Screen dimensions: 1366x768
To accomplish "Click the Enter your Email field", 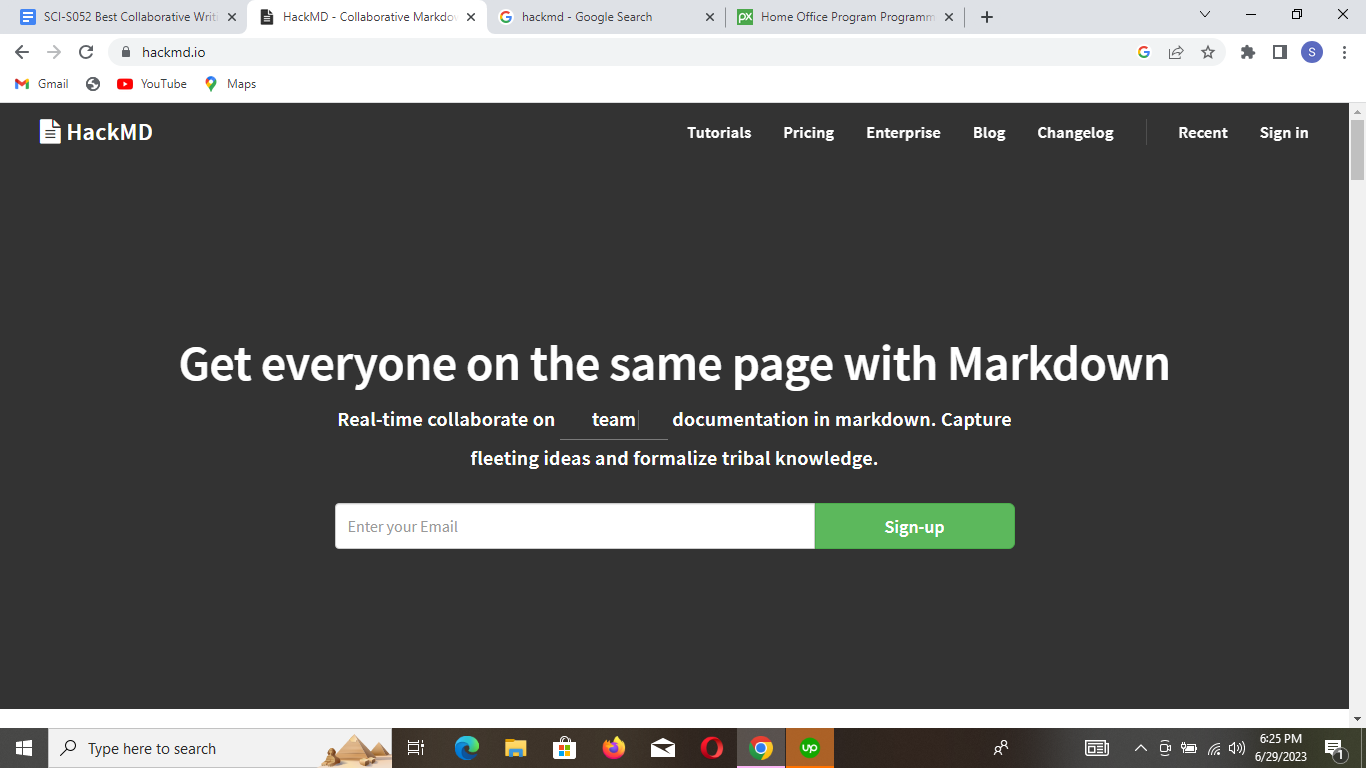I will [575, 526].
